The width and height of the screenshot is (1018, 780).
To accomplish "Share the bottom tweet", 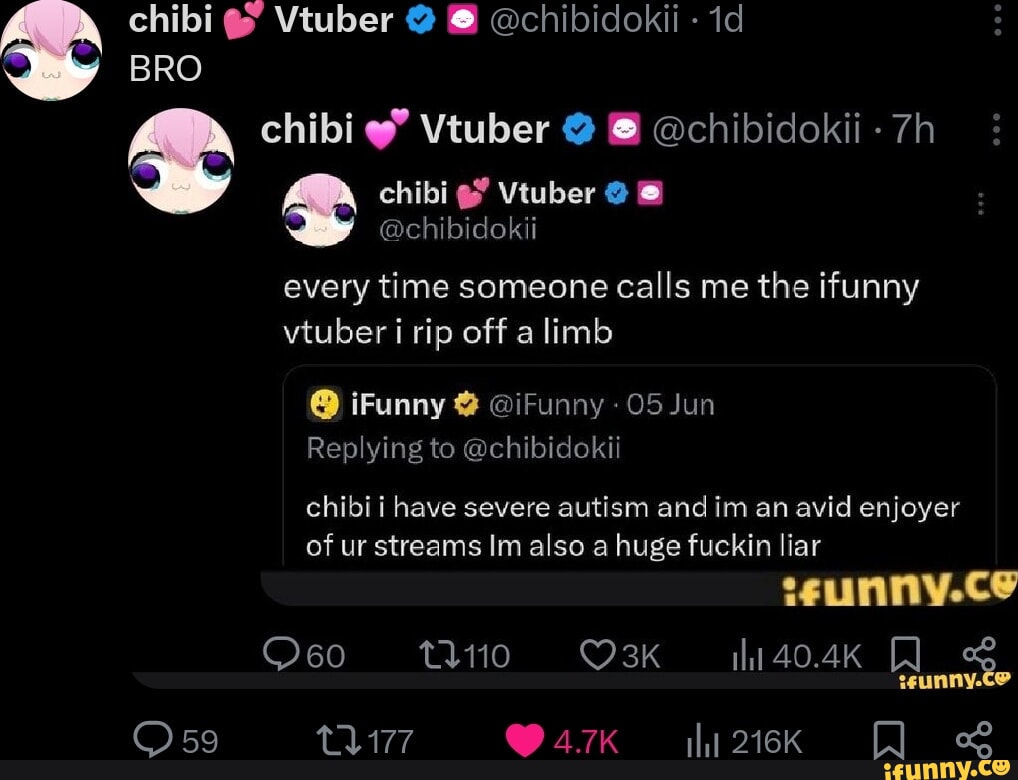I will tap(975, 740).
